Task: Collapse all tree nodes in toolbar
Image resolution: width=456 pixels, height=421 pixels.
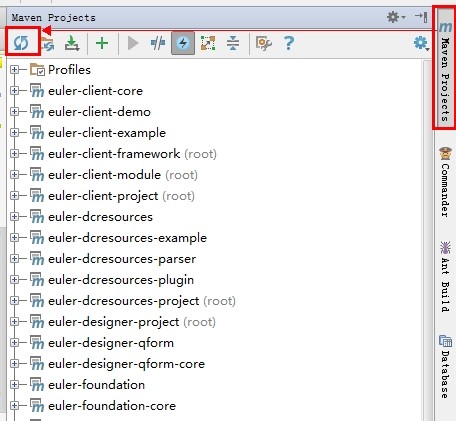Action: point(233,43)
